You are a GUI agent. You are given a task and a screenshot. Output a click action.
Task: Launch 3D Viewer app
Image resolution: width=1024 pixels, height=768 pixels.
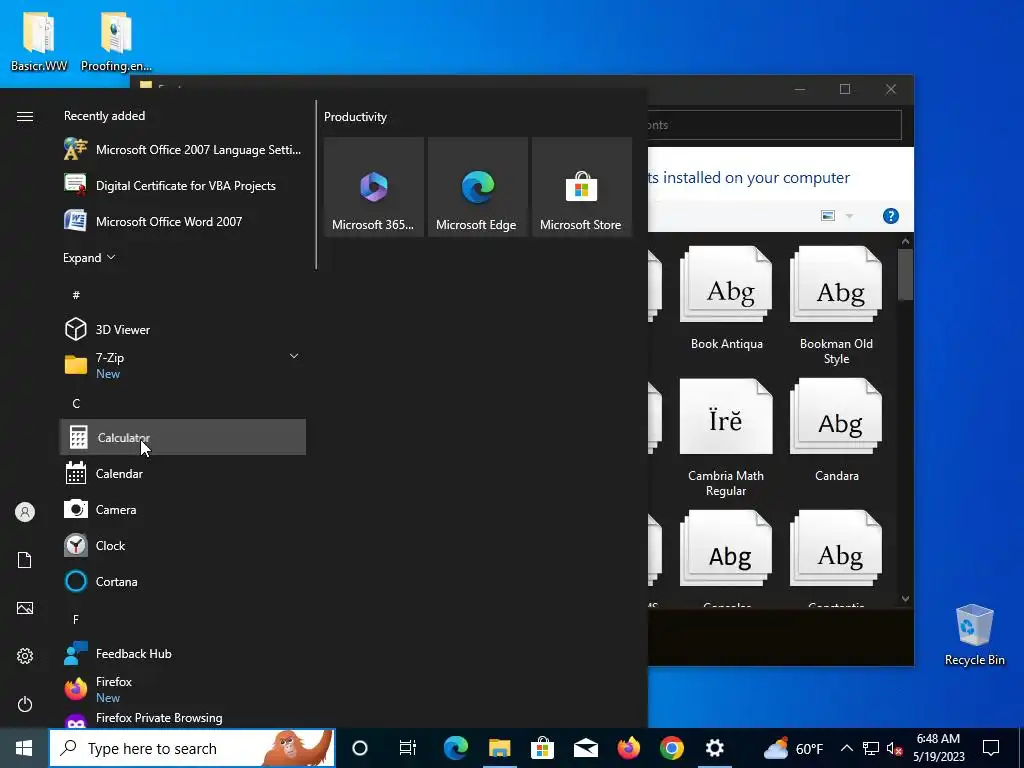pyautogui.click(x=183, y=329)
